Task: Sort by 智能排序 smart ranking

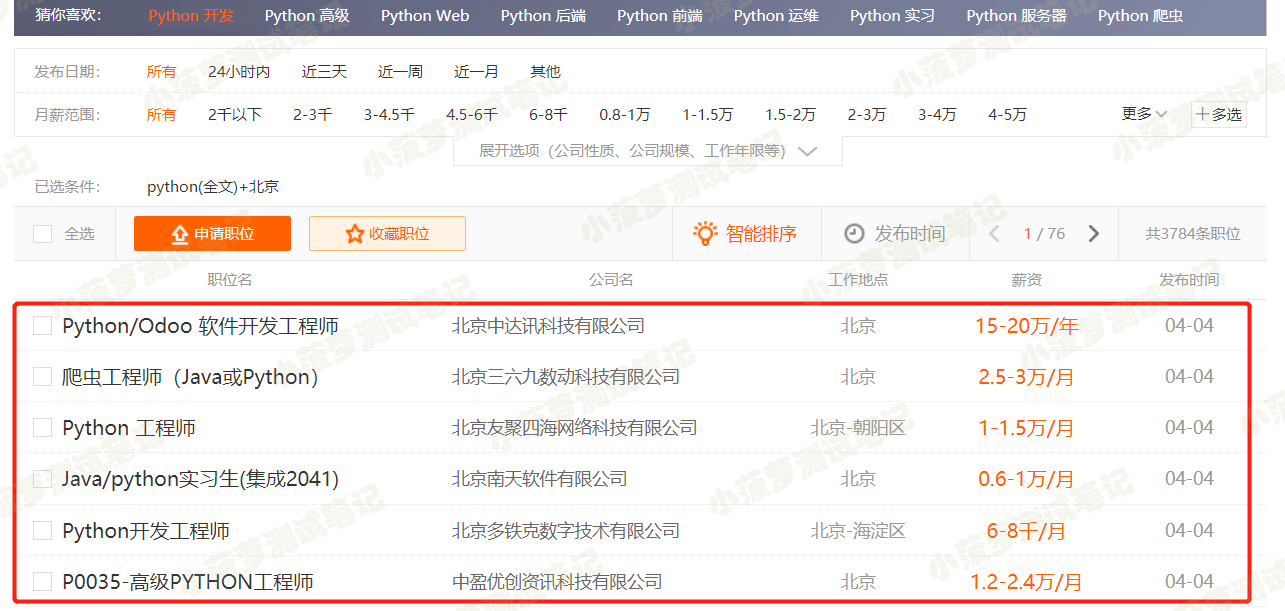Action: click(x=746, y=234)
